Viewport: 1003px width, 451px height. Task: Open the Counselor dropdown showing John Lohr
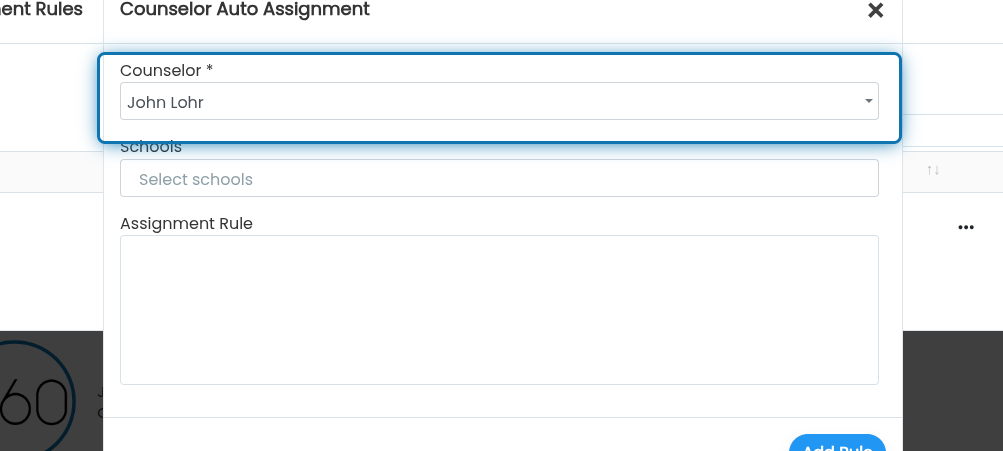499,101
